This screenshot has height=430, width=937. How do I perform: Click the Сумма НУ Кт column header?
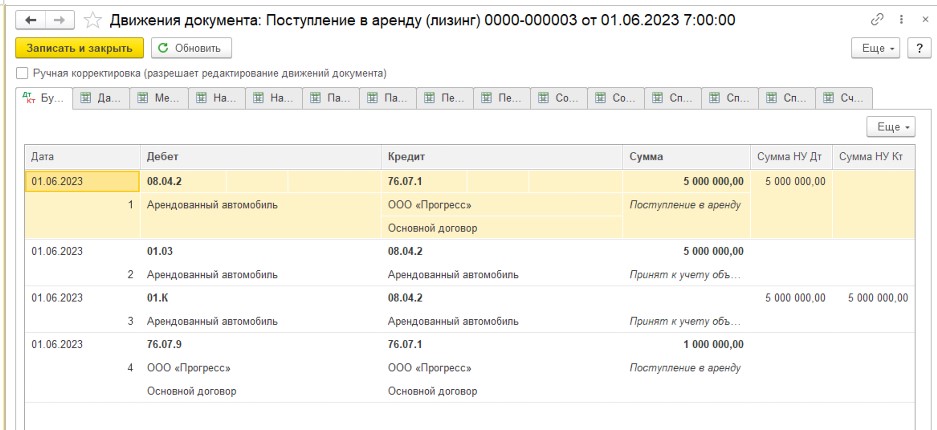(874, 156)
